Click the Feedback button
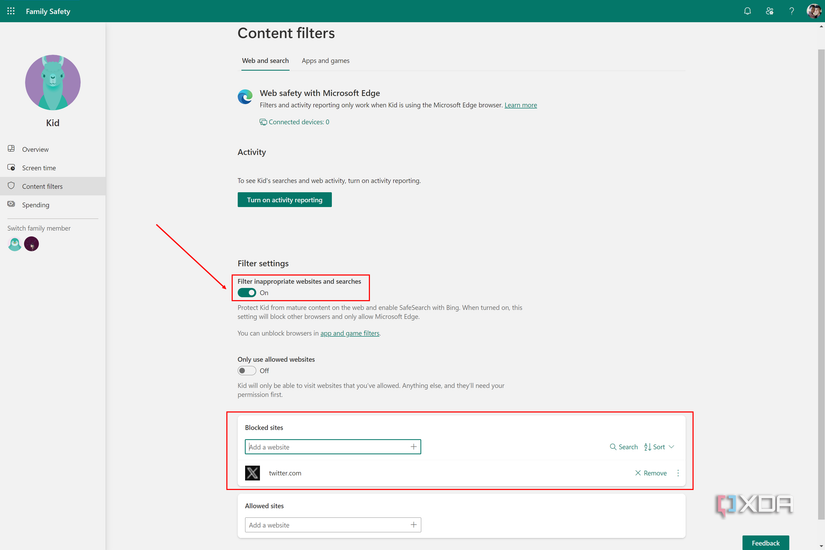The width and height of the screenshot is (825, 550). tap(766, 543)
